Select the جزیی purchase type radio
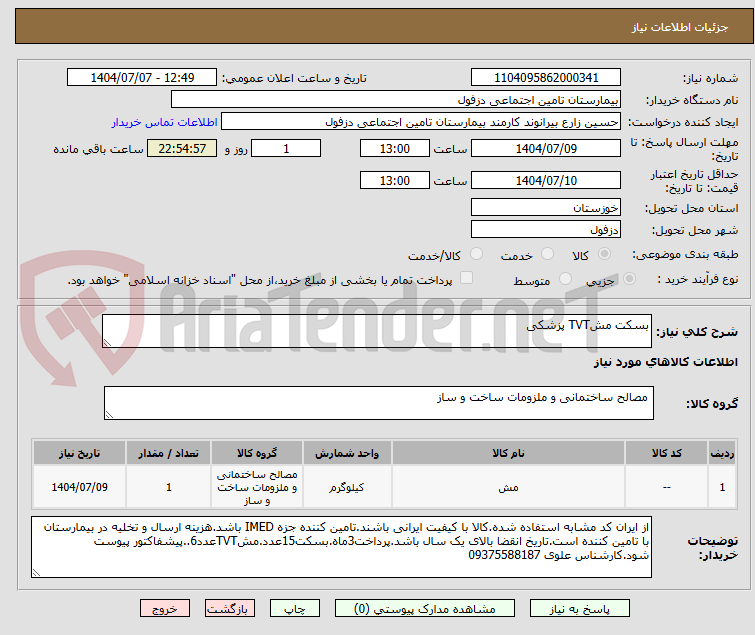This screenshot has width=755, height=635. pos(629,279)
